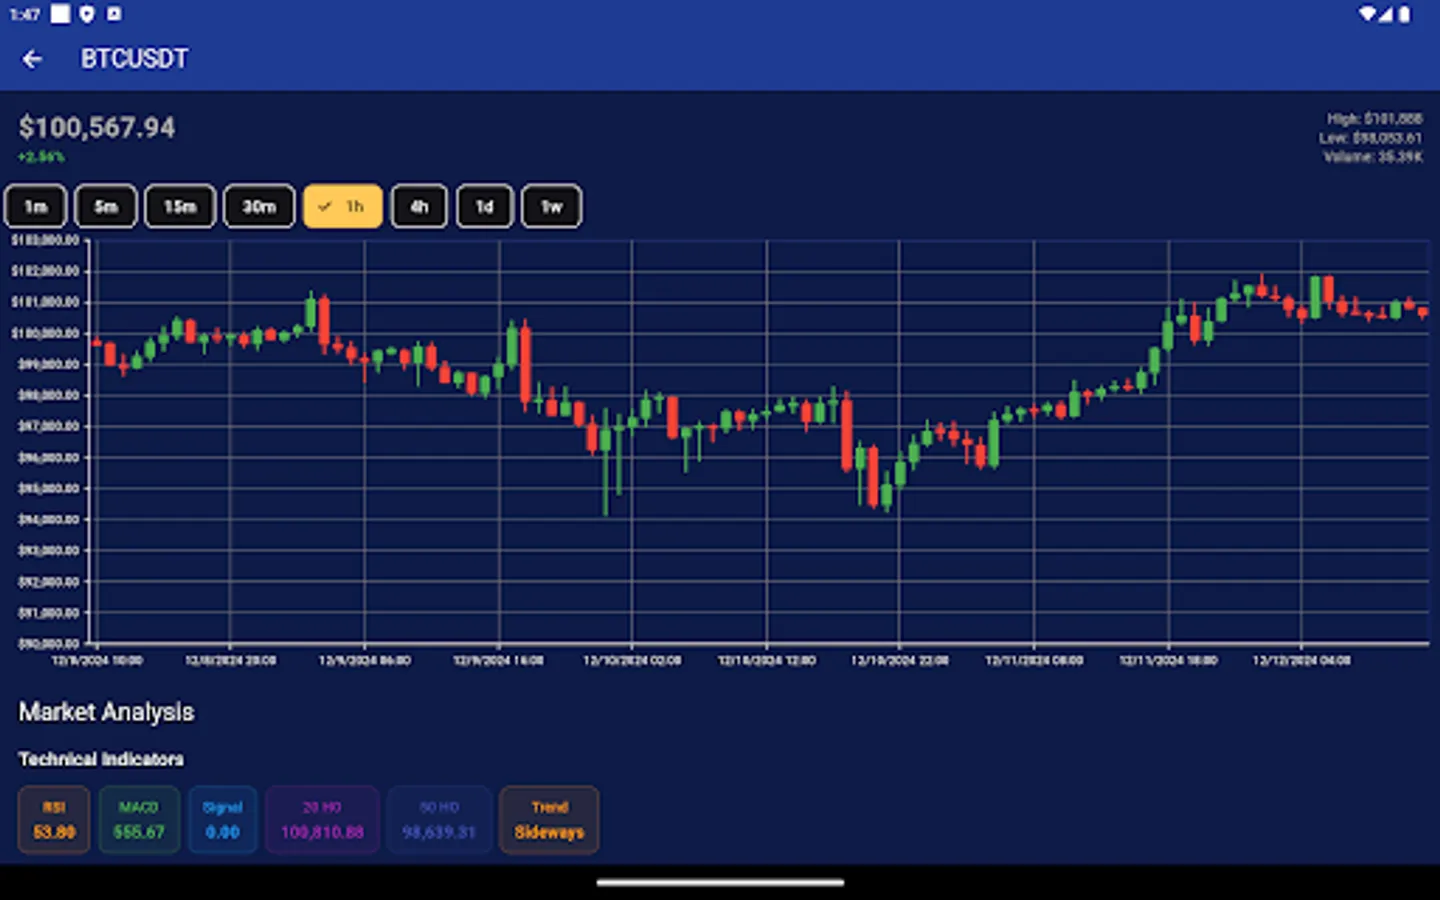Activate the 1w timeframe

coord(551,206)
